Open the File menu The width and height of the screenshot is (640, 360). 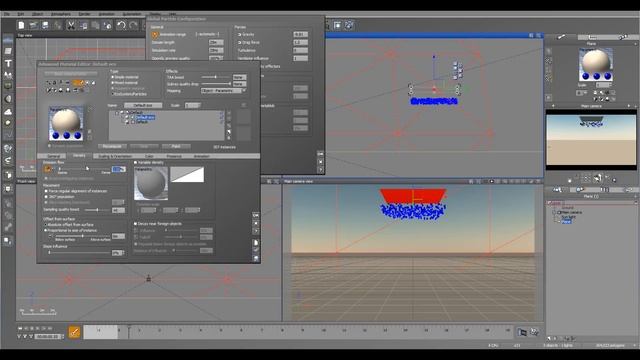click(x=7, y=14)
